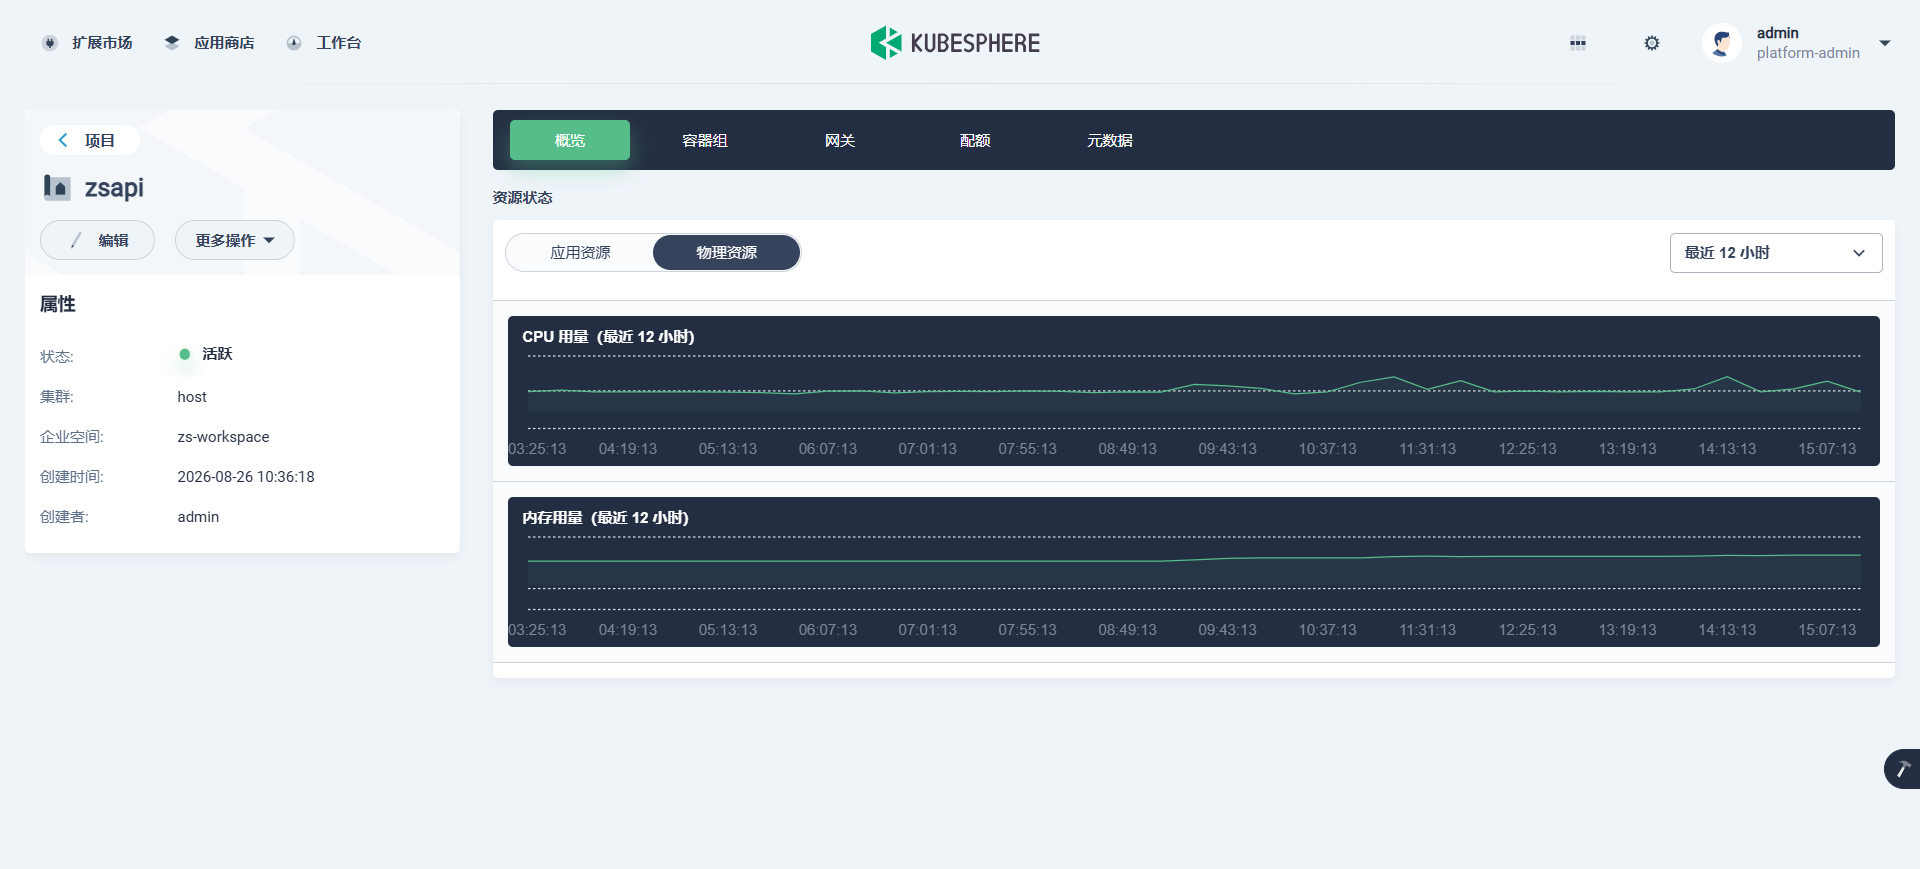Open the 元数据 tab

coord(1110,140)
